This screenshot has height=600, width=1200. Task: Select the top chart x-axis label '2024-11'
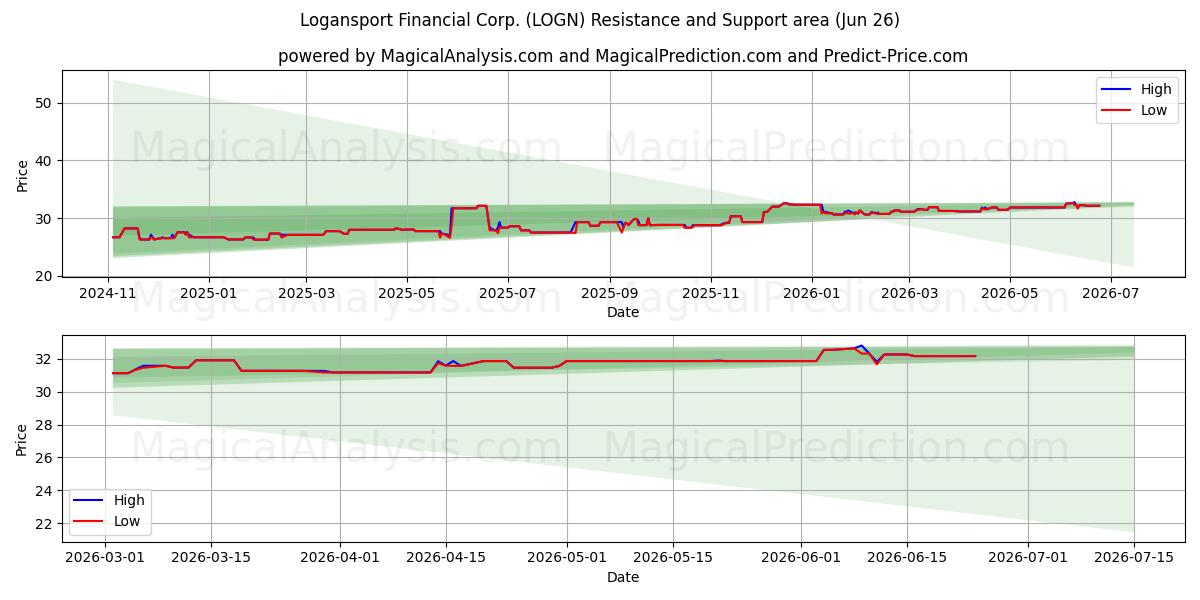(x=108, y=296)
